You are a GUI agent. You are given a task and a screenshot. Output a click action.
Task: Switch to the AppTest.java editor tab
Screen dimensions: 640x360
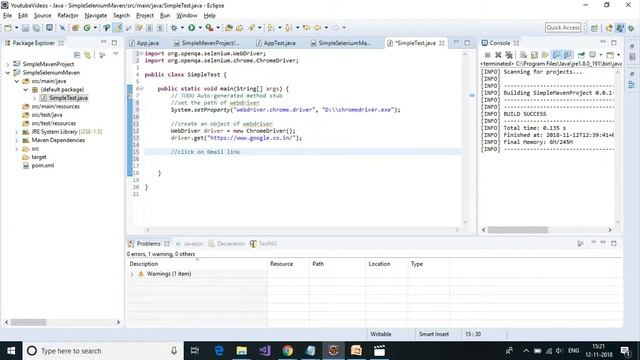(x=276, y=43)
